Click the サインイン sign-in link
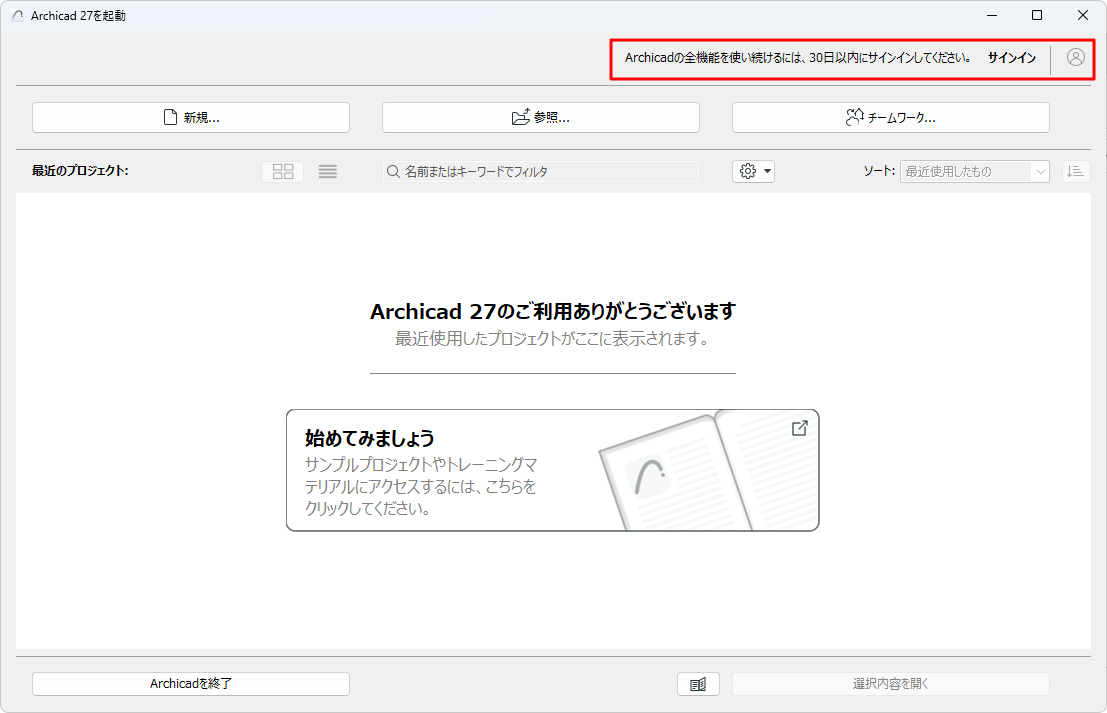The height and width of the screenshot is (713, 1107). (1012, 58)
